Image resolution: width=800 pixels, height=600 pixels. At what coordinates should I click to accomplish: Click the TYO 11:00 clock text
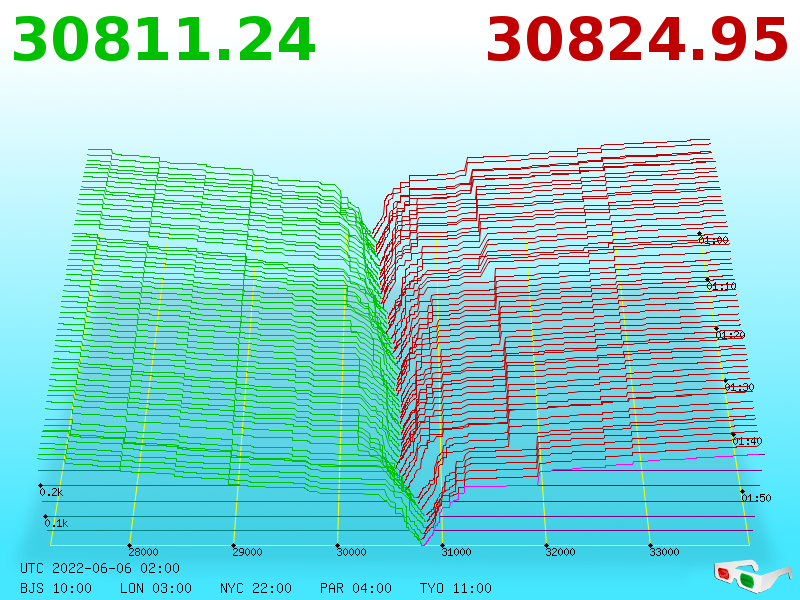pyautogui.click(x=456, y=588)
